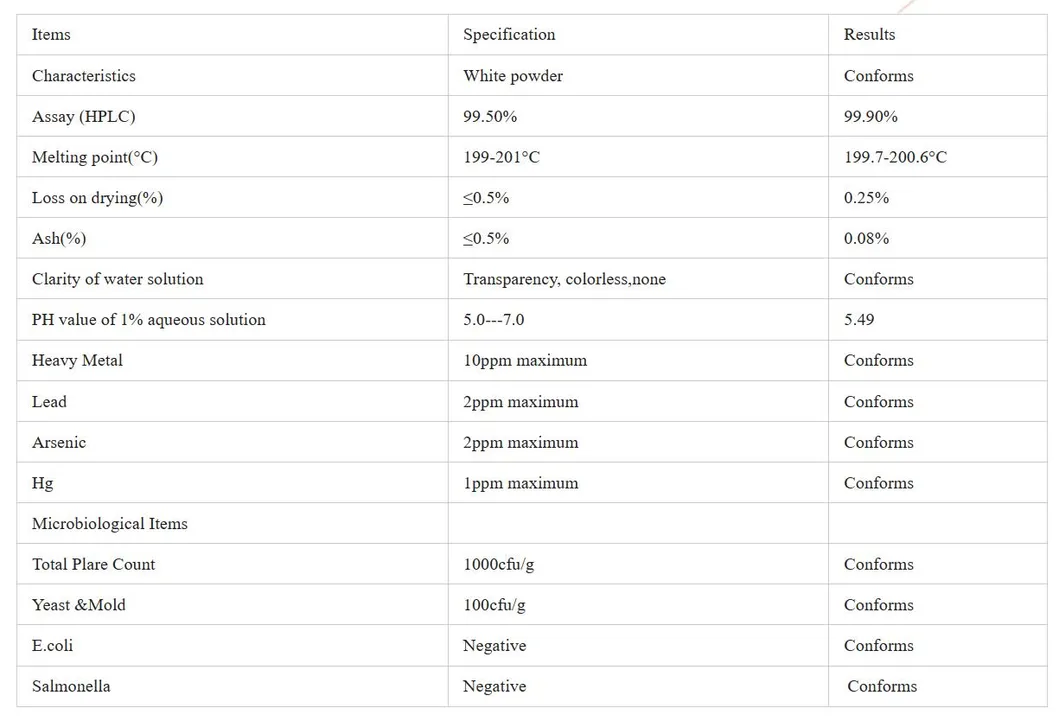Select the 5.0---7.0 PH specification

tap(493, 320)
